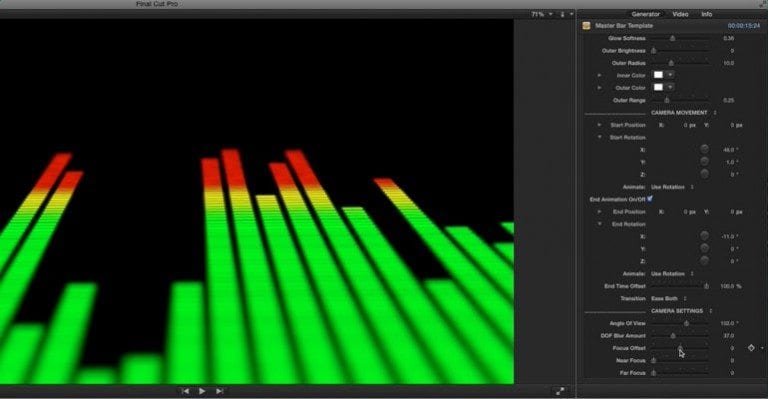This screenshot has width=768, height=399.
Task: Open the Info inspector tab
Action: (706, 14)
